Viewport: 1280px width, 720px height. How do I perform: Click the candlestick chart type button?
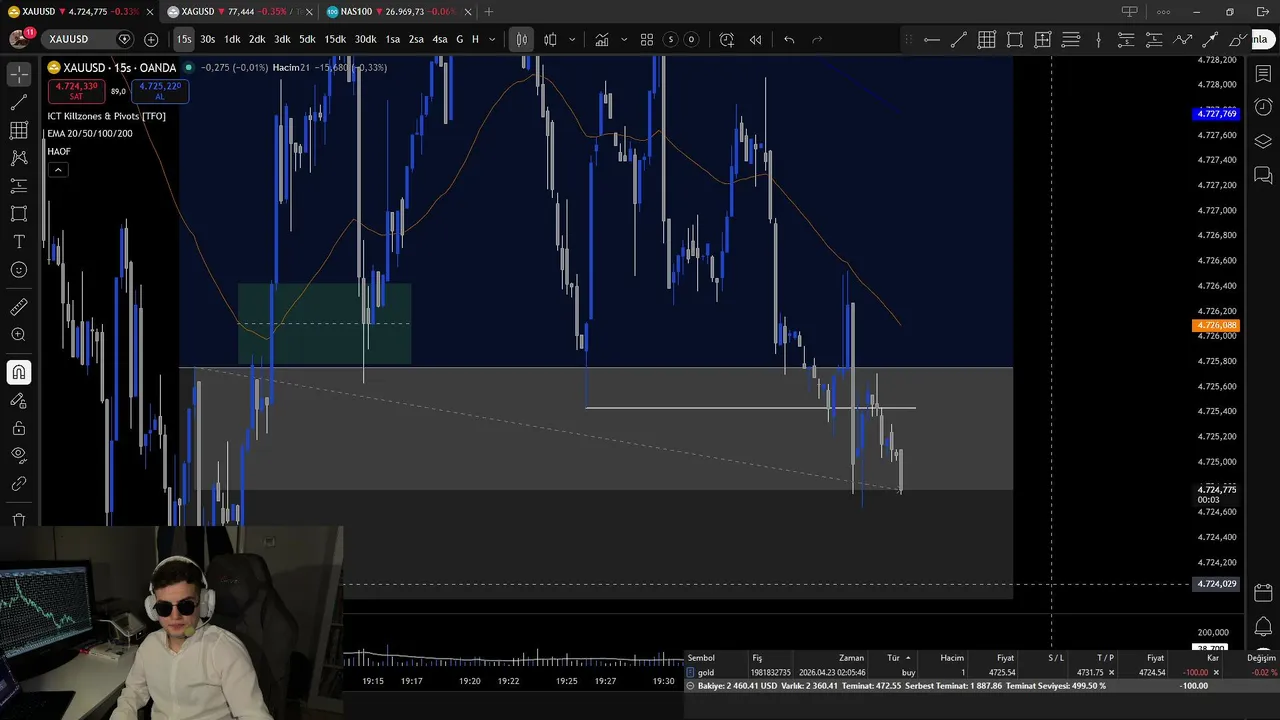tap(521, 39)
